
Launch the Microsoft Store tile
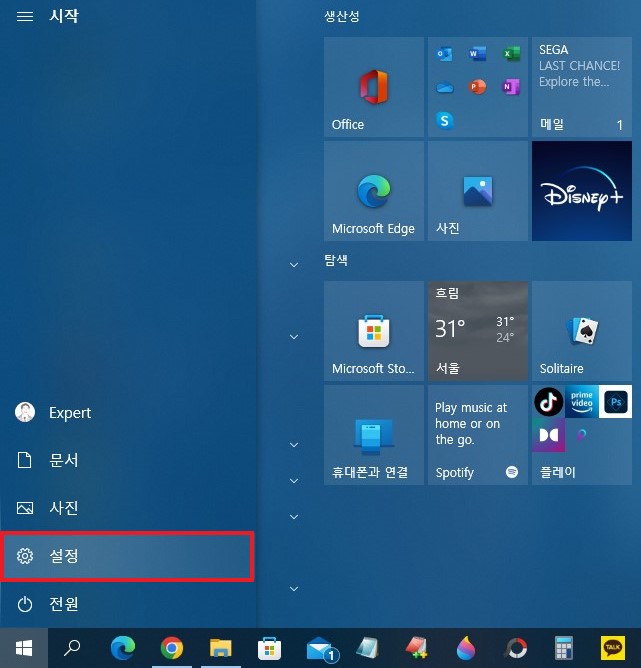coord(374,331)
